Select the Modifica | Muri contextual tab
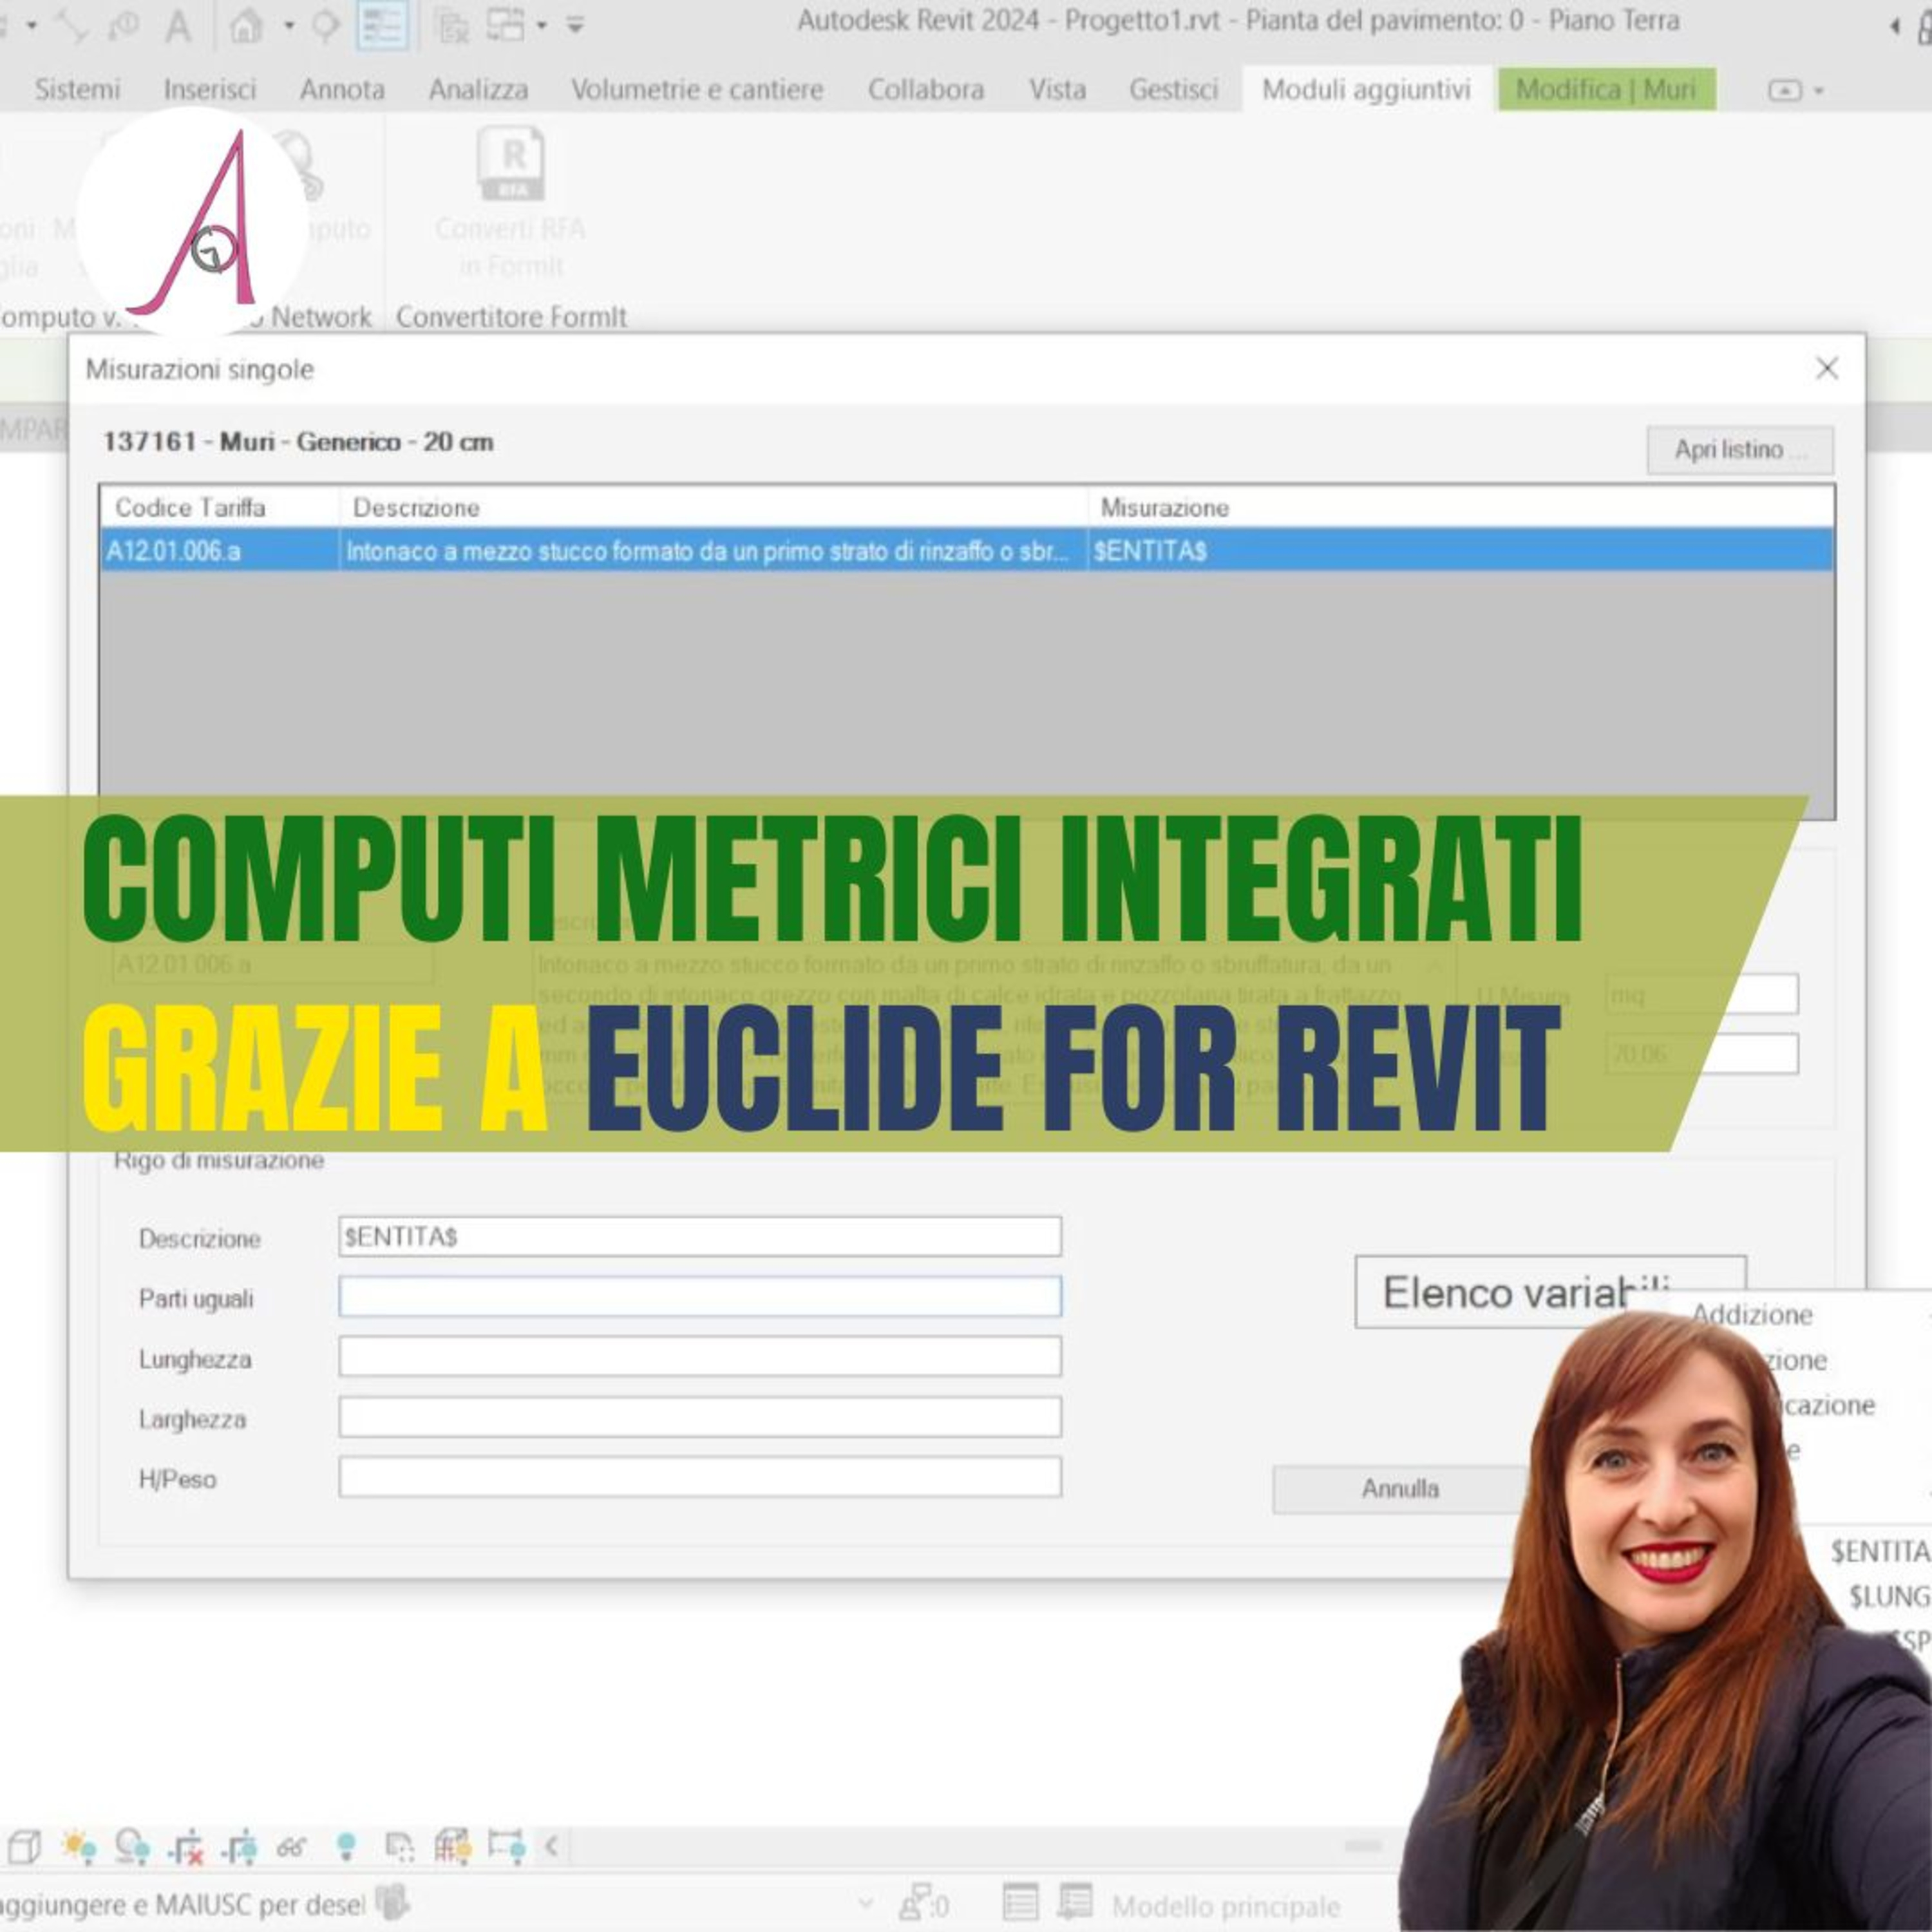This screenshot has height=1932, width=1932. tap(1606, 90)
